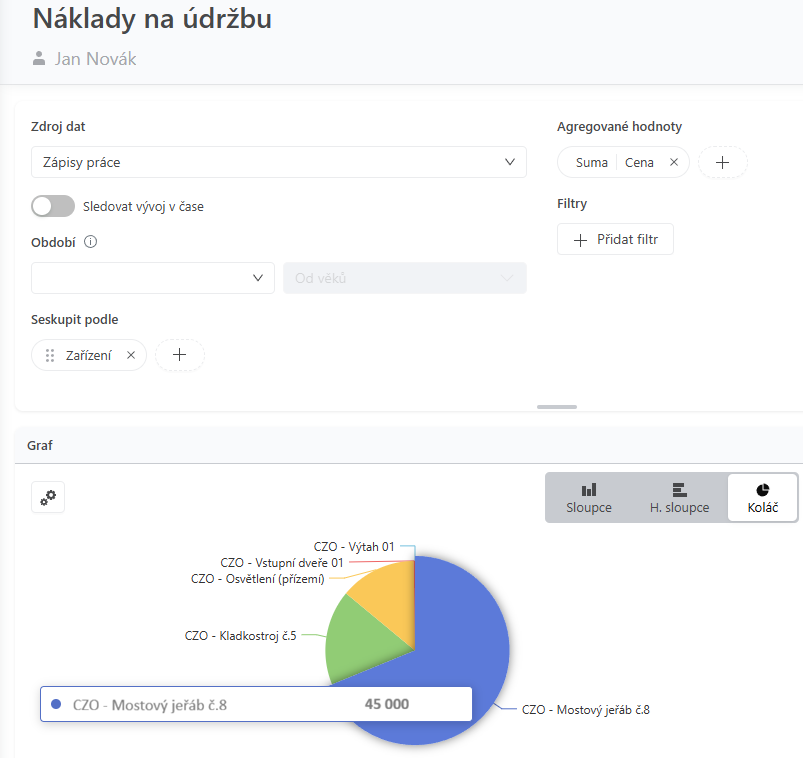The height and width of the screenshot is (758, 803).
Task: Add a new aggregated value
Action: [722, 162]
